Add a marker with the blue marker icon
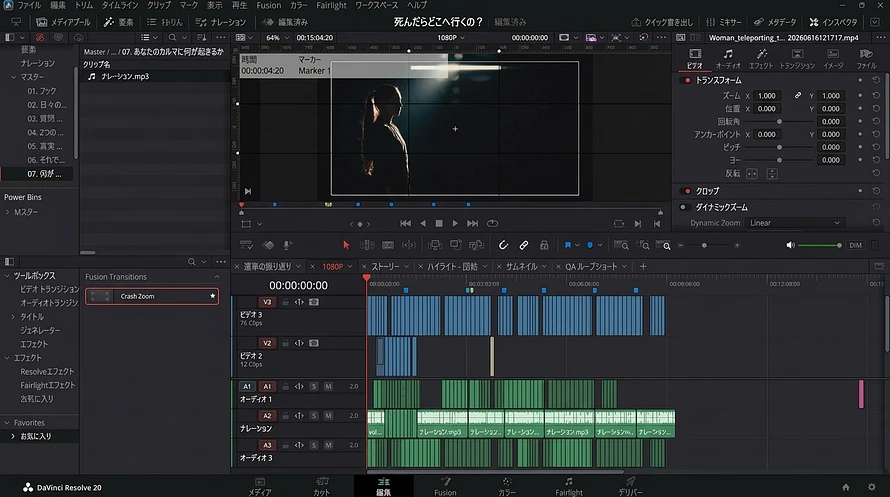This screenshot has height=497, width=890. point(590,245)
